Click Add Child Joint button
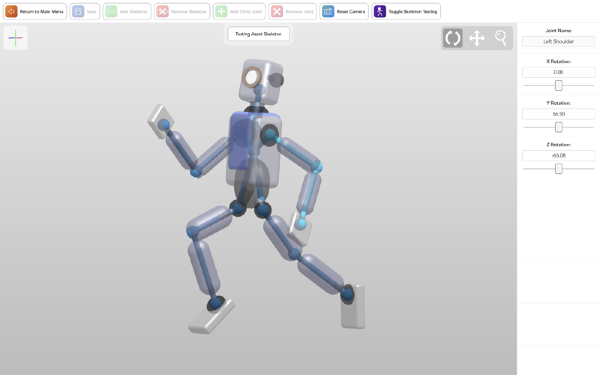 click(x=239, y=11)
